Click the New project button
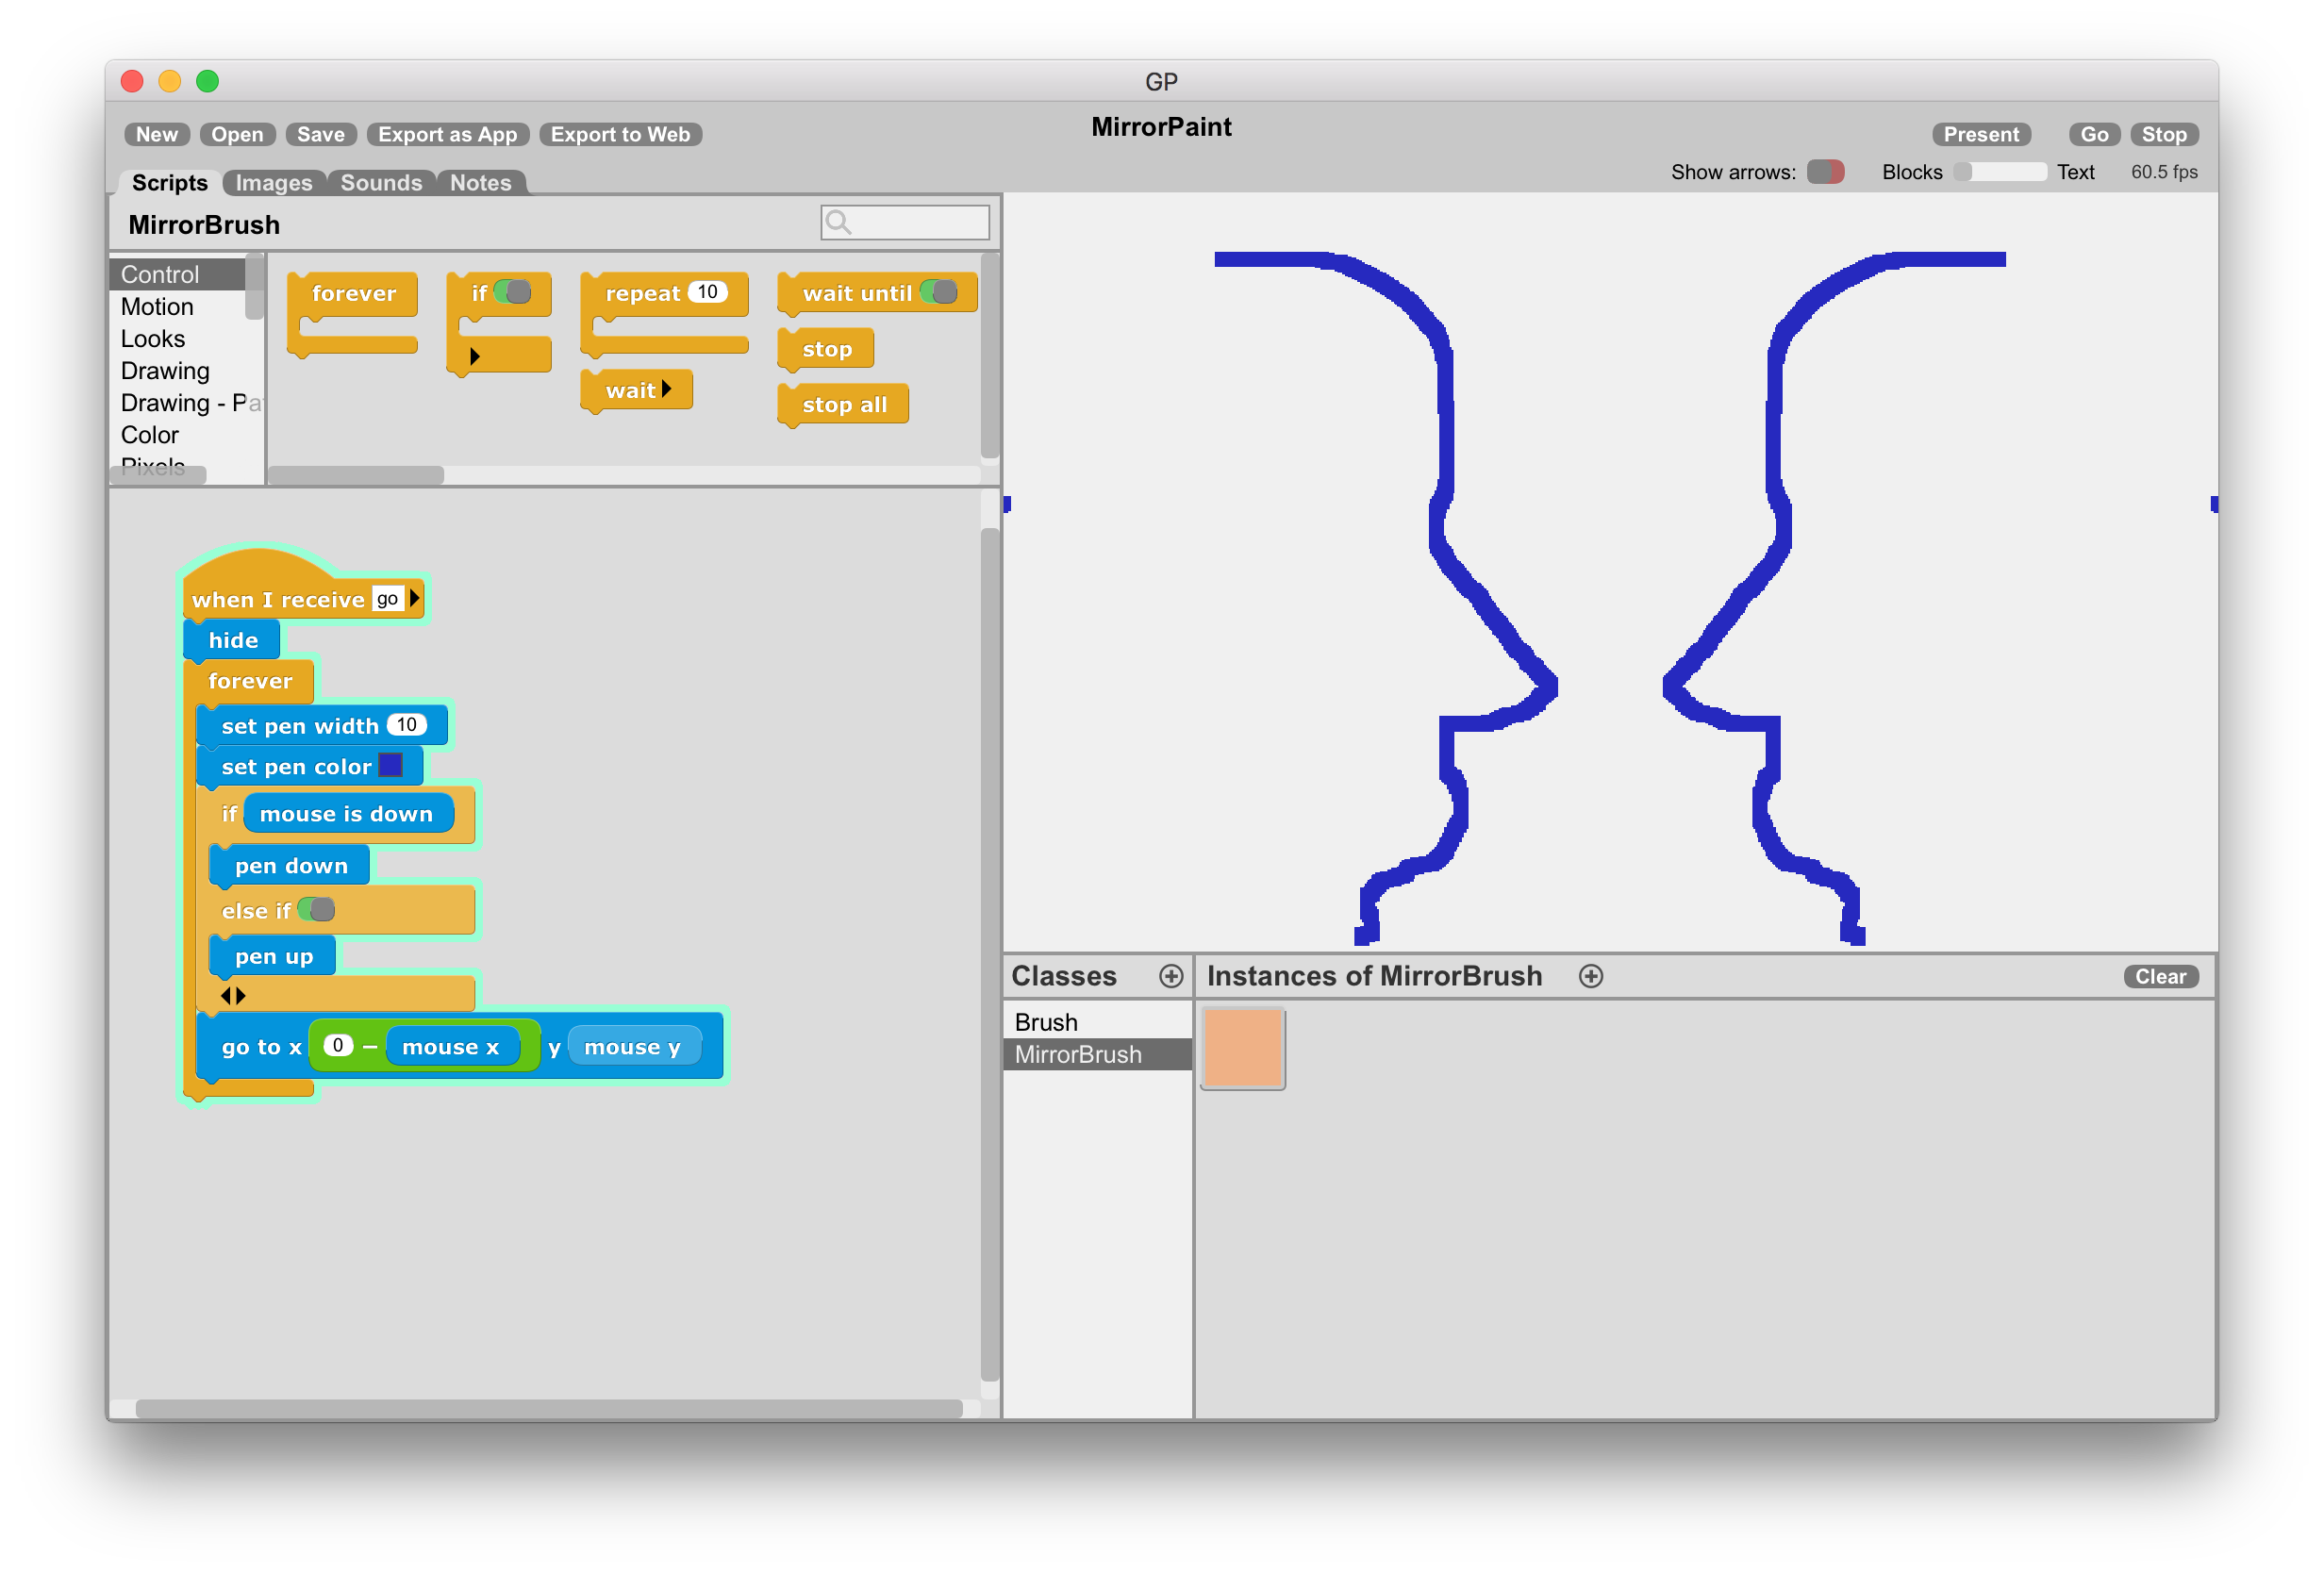2324x1573 pixels. pyautogui.click(x=157, y=134)
